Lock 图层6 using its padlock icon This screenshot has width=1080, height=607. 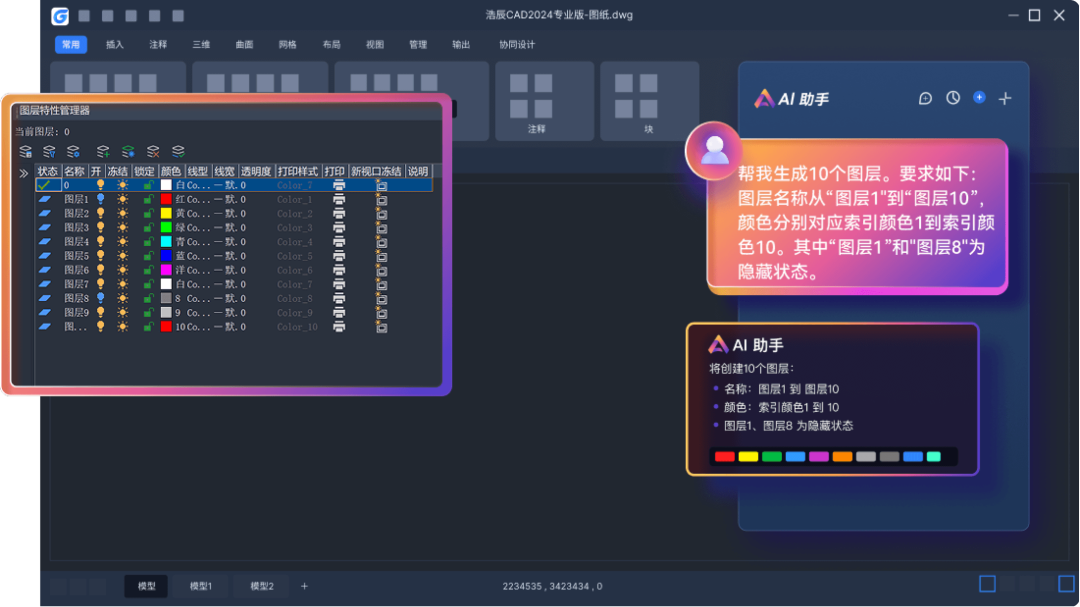pos(147,270)
